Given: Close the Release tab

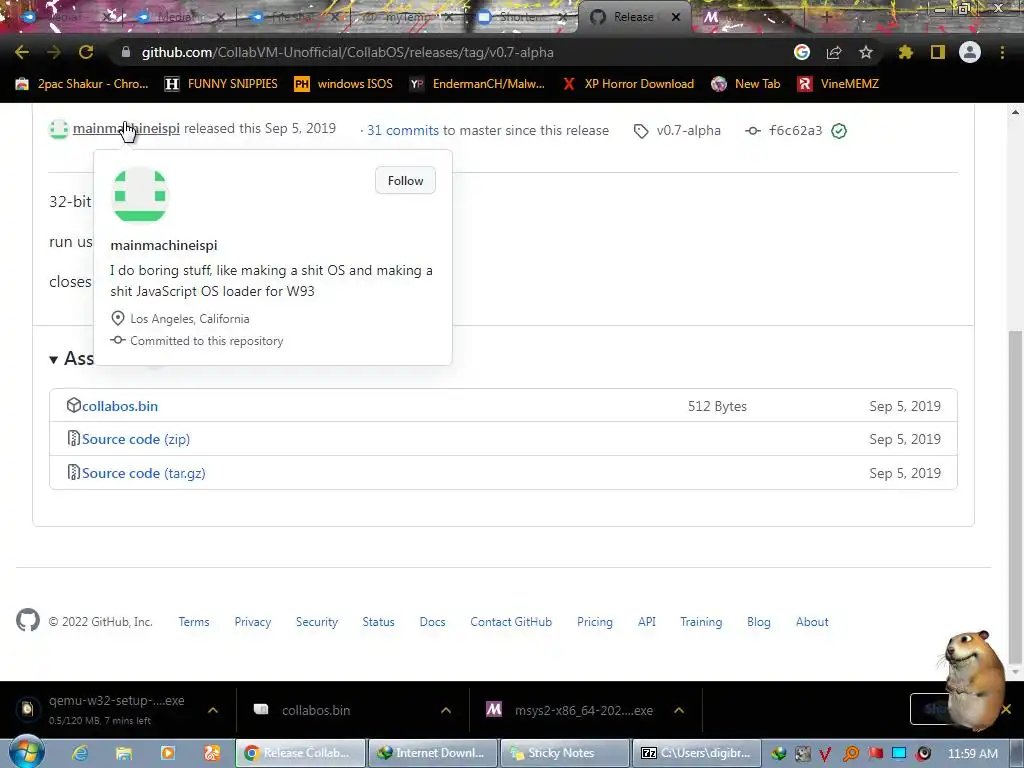Looking at the screenshot, I should tap(676, 17).
